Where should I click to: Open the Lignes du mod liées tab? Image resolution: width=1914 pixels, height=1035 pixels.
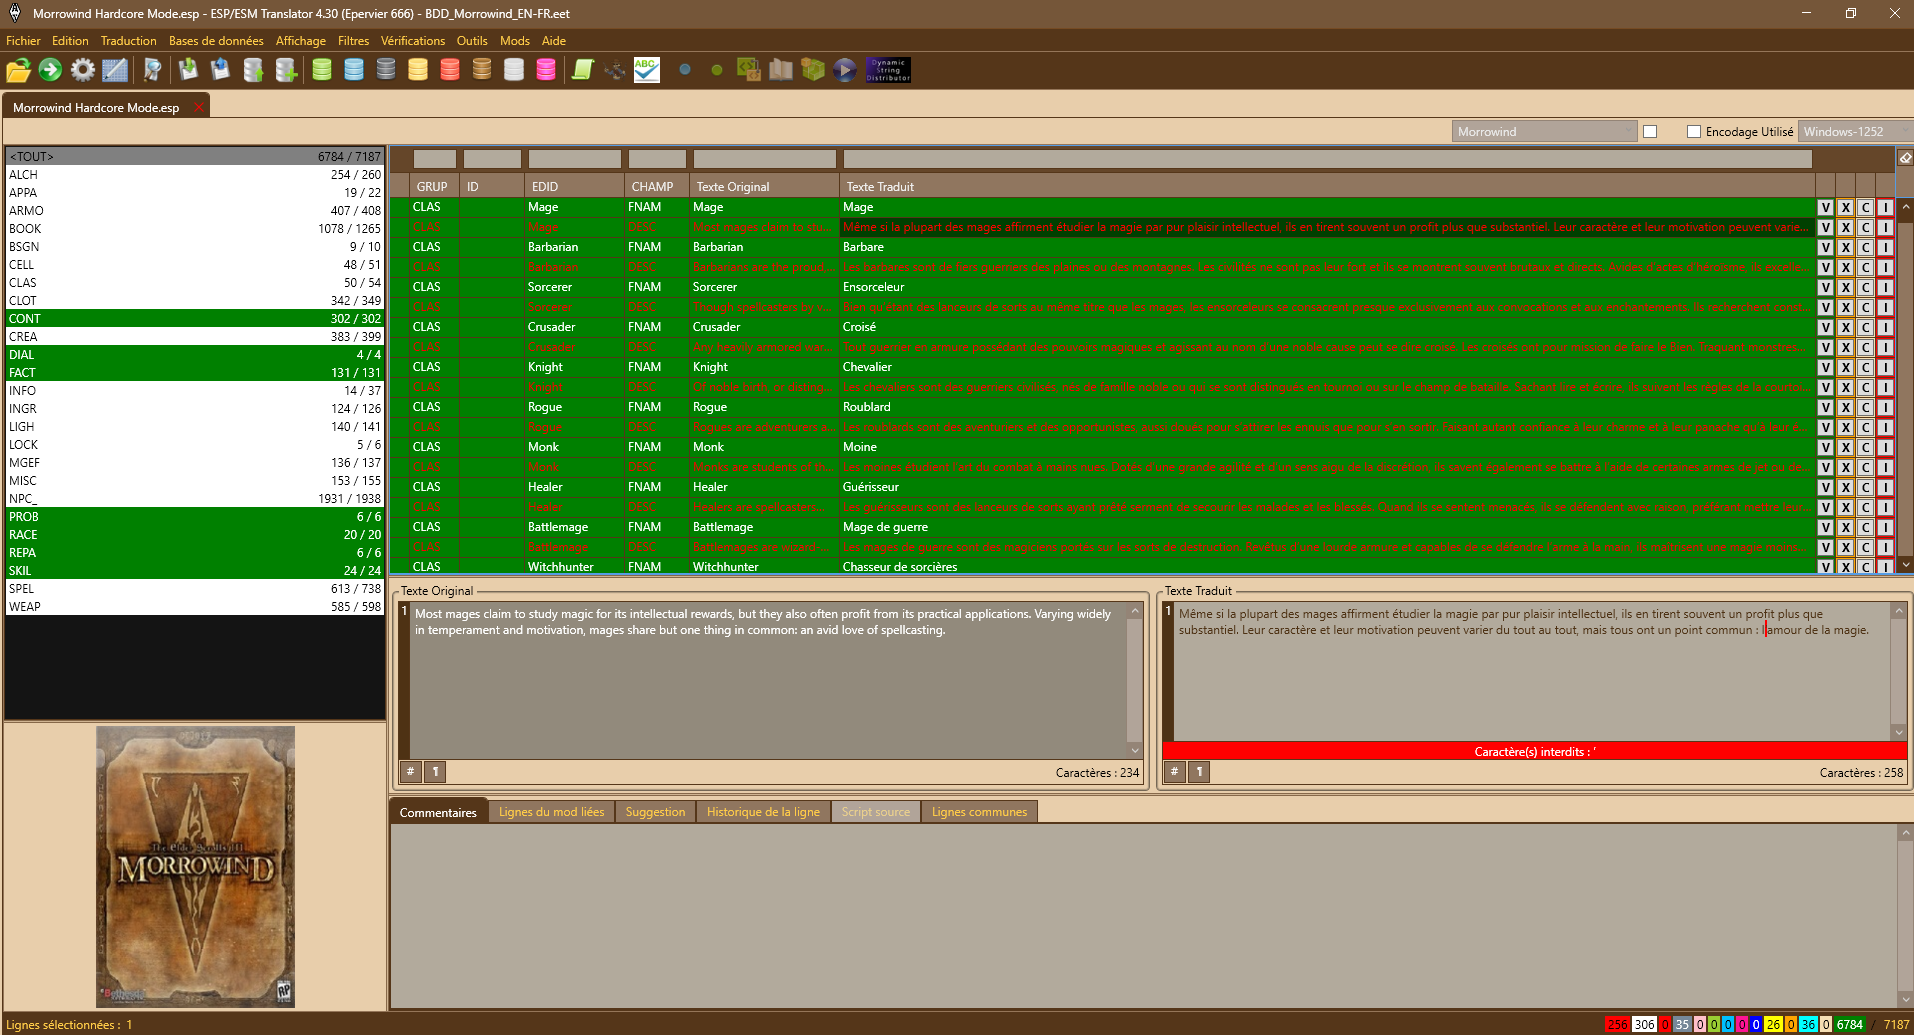(x=551, y=812)
